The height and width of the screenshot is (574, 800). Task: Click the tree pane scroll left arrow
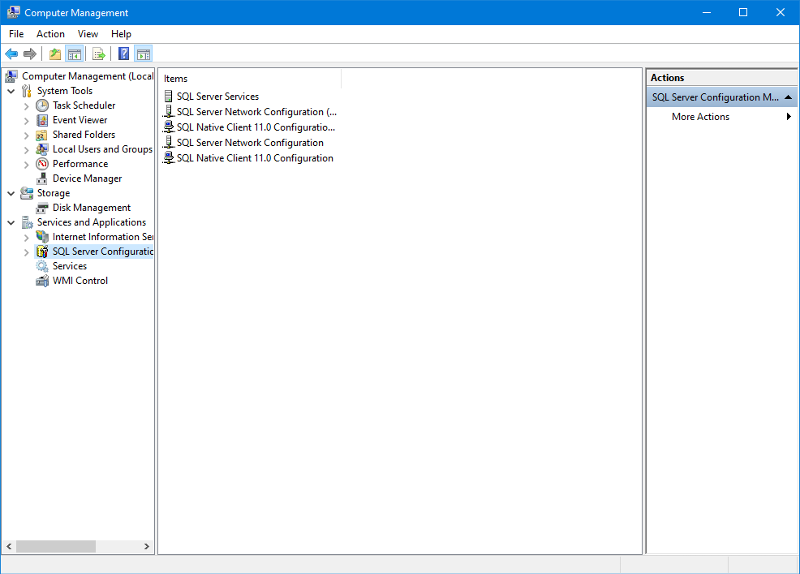[9, 546]
